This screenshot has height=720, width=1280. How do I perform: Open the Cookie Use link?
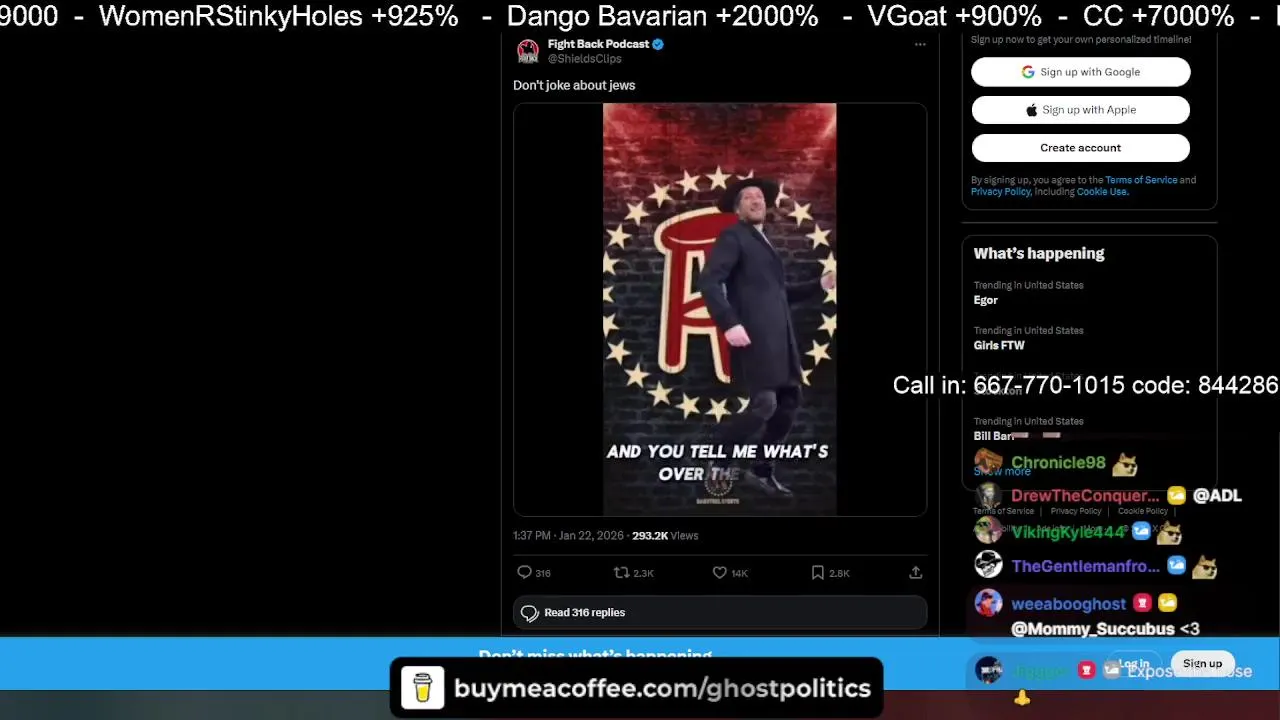(x=1102, y=192)
